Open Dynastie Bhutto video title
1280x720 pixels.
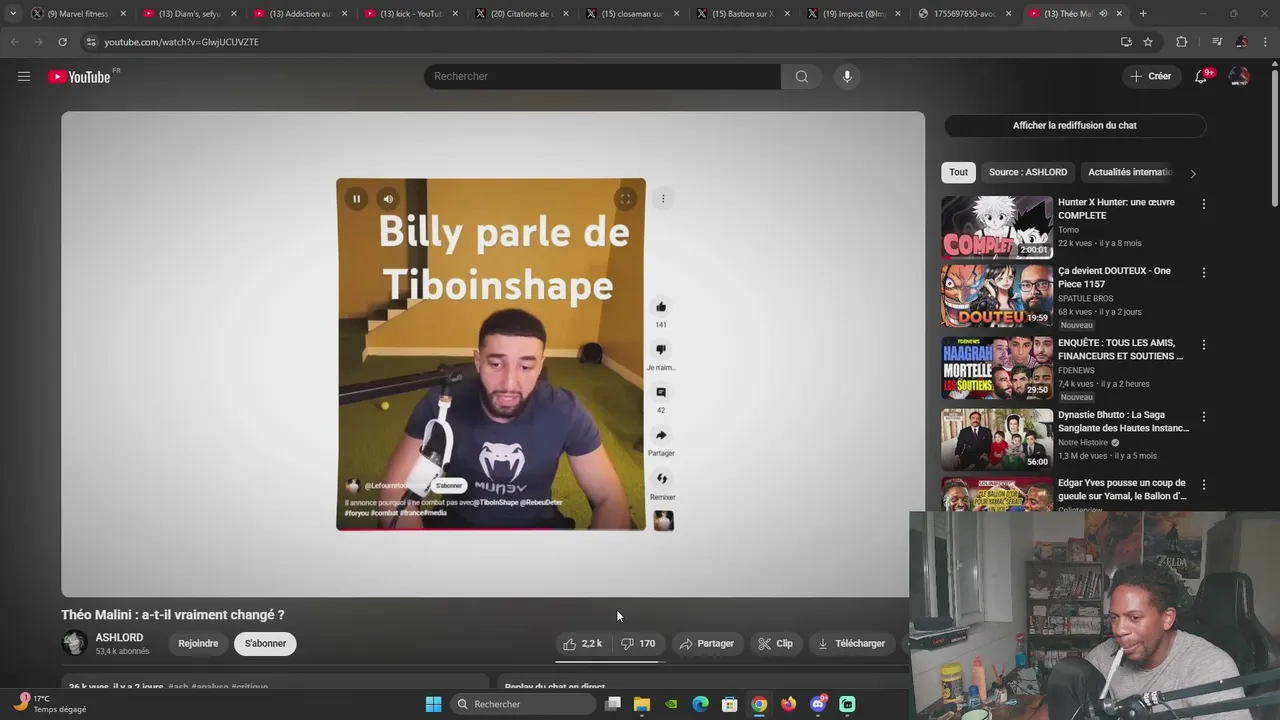[1123, 421]
